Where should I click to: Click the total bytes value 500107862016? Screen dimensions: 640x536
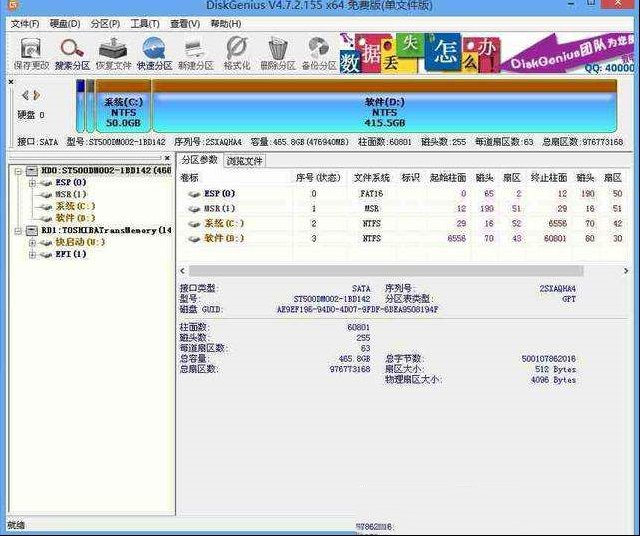pyautogui.click(x=549, y=359)
